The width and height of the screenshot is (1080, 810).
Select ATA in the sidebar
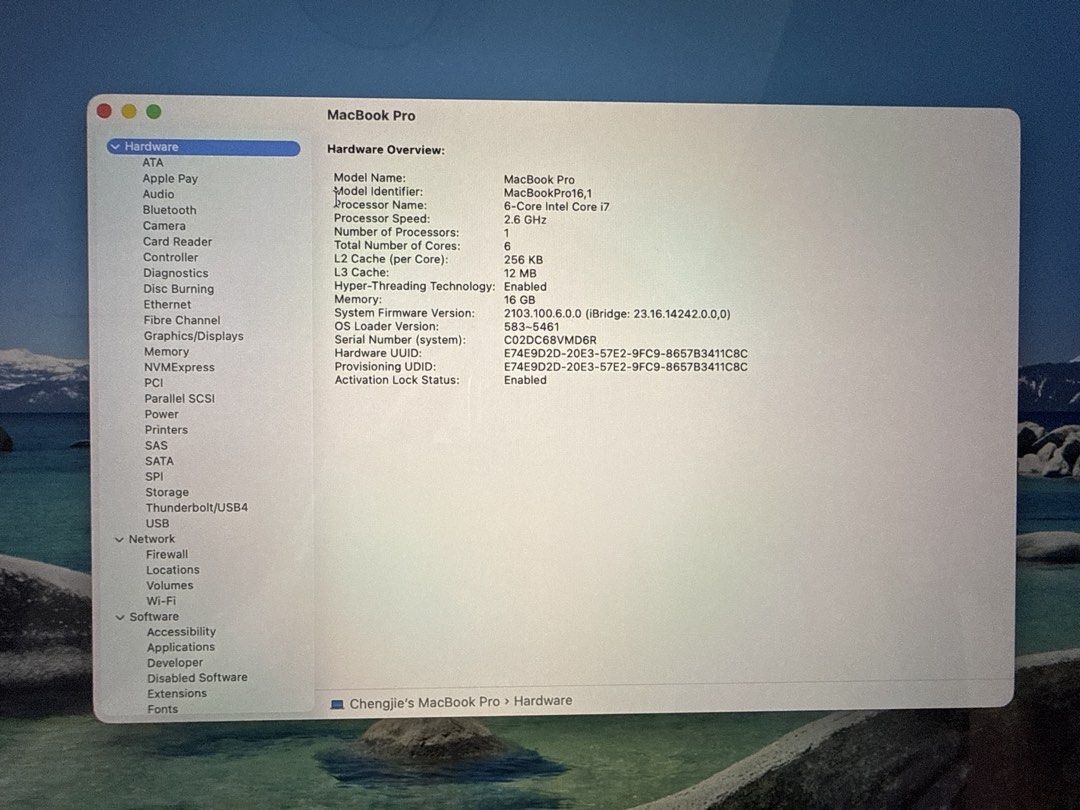(x=153, y=163)
